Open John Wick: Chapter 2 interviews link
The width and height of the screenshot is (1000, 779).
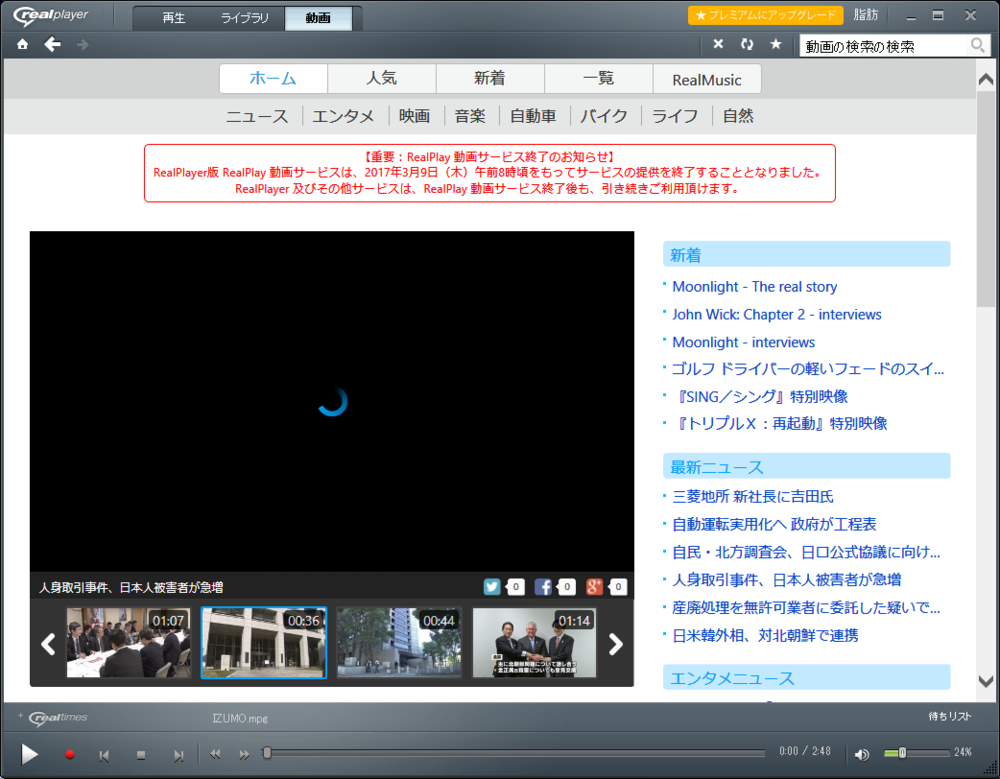pyautogui.click(x=777, y=315)
